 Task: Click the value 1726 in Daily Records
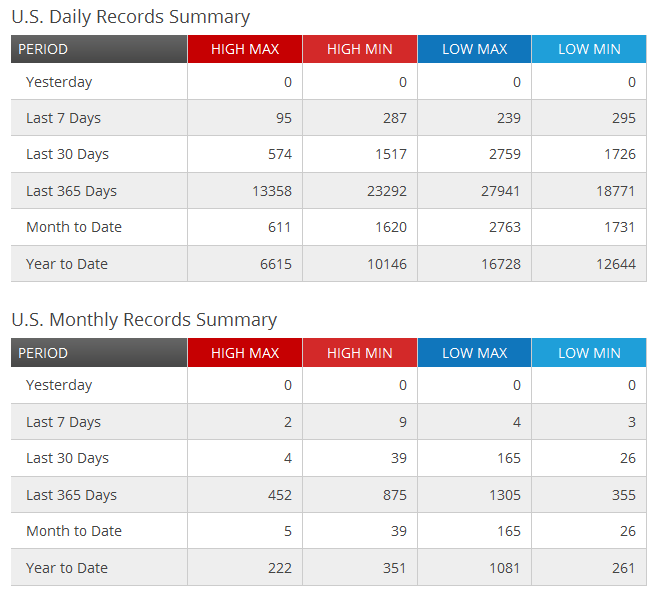coord(620,154)
